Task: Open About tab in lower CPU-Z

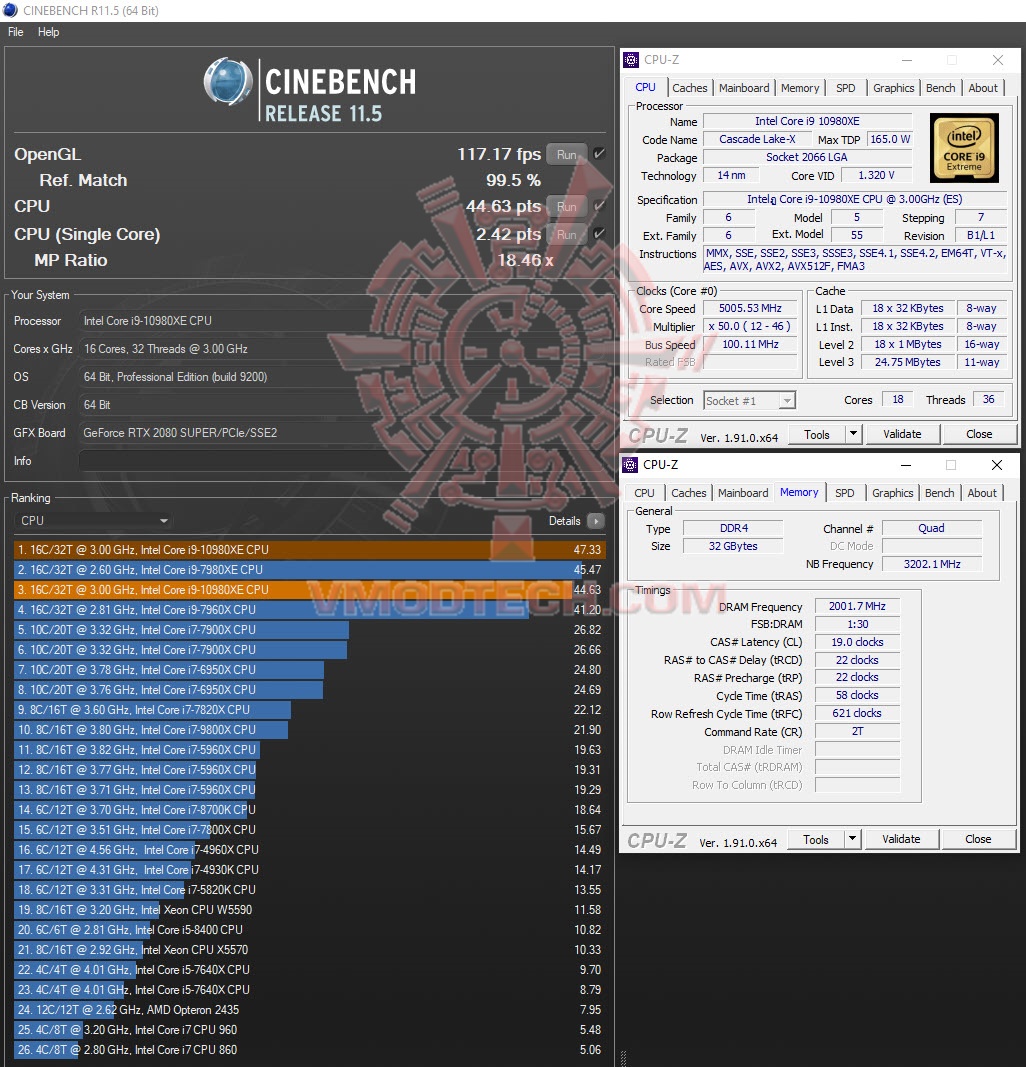Action: coord(982,493)
